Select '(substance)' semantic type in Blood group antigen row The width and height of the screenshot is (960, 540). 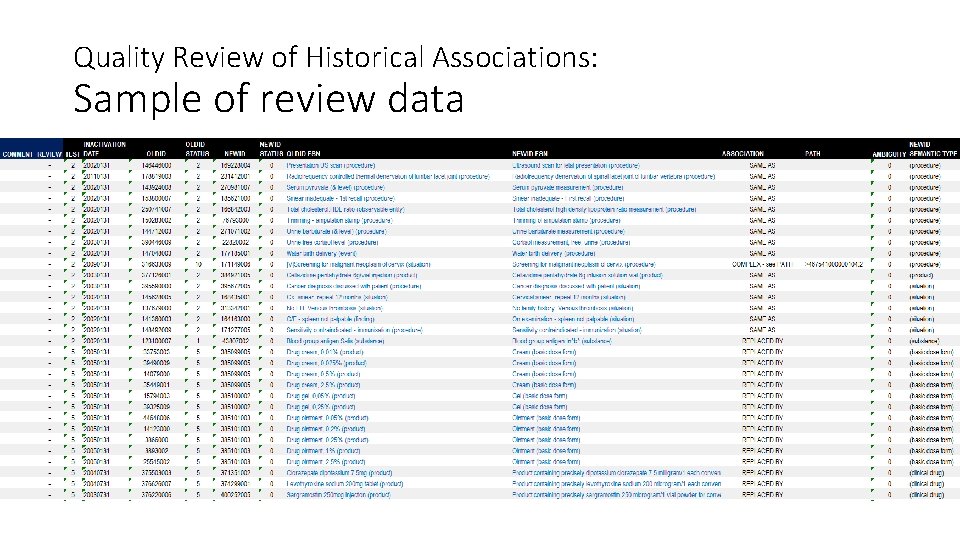pyautogui.click(x=924, y=341)
